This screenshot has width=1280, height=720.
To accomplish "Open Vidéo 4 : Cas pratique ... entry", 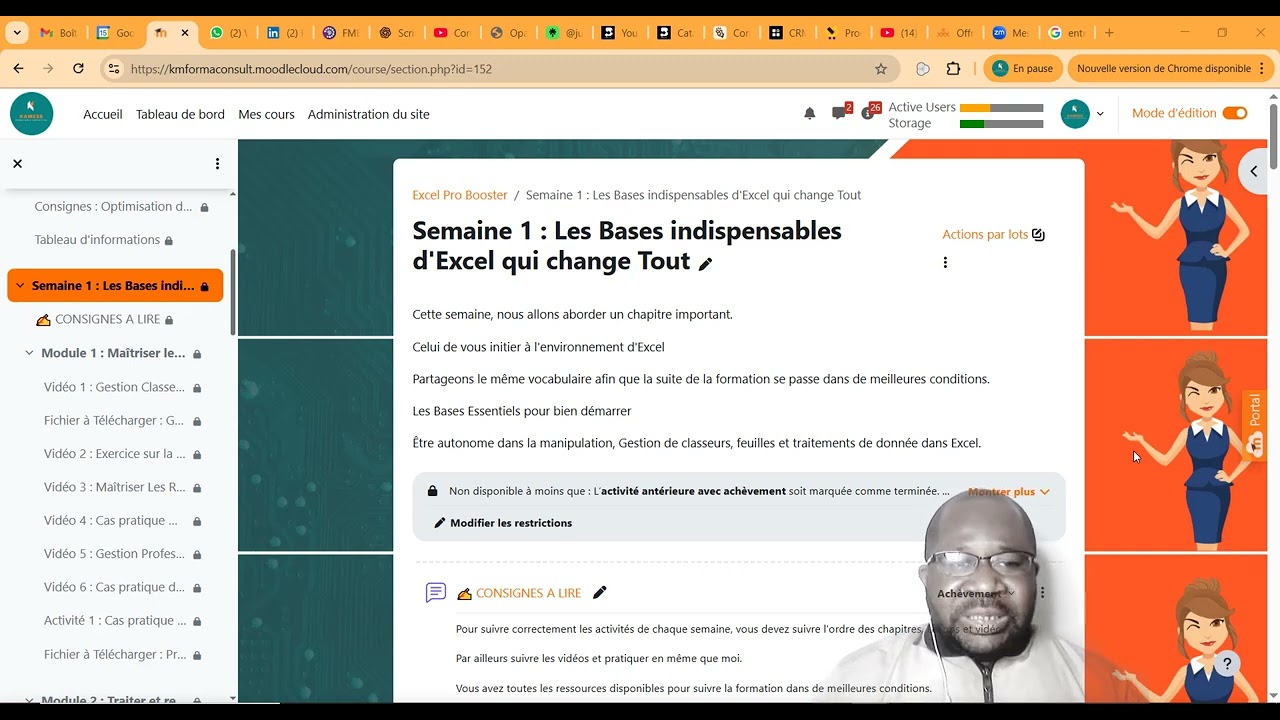I will tap(110, 520).
